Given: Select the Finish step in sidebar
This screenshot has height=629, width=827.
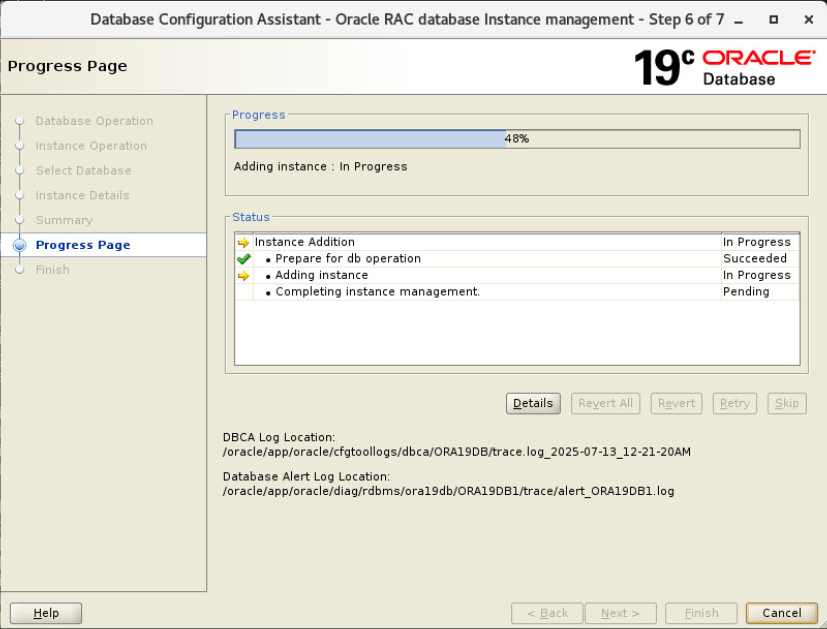Looking at the screenshot, I should pos(52,270).
